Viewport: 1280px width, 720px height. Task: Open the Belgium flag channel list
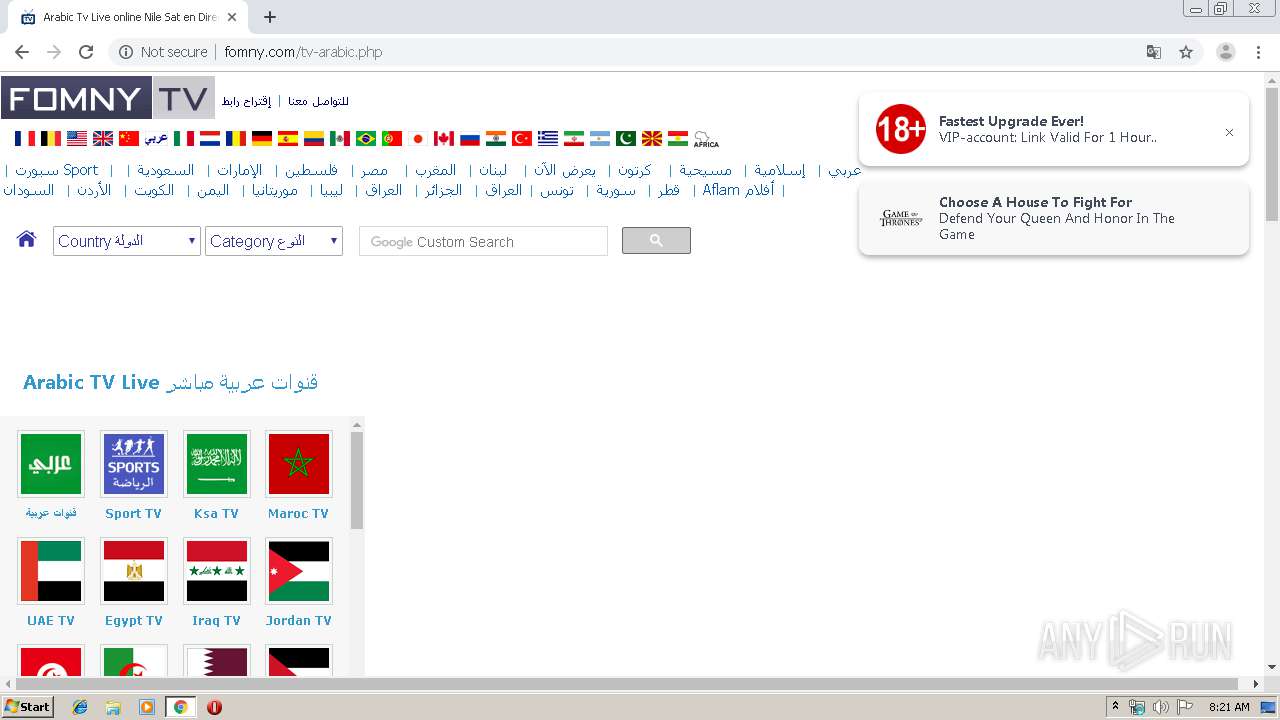pos(51,139)
